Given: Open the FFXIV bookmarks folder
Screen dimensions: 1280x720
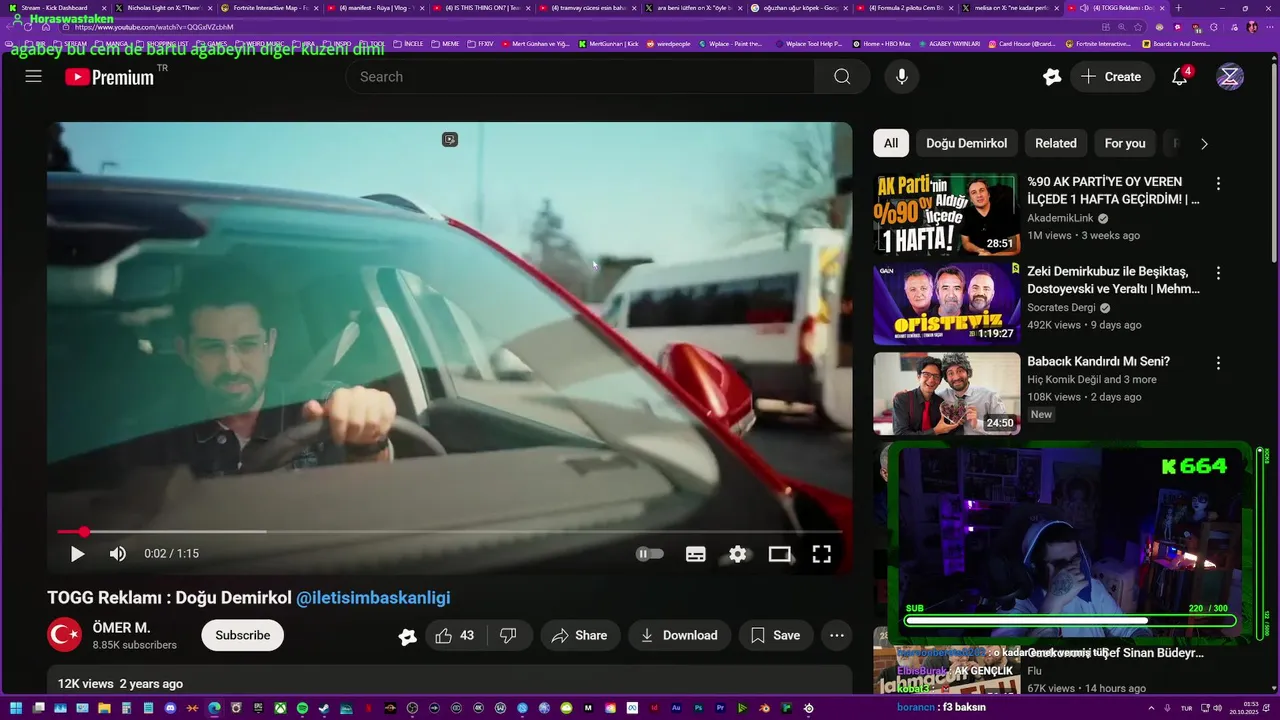Looking at the screenshot, I should tap(480, 44).
